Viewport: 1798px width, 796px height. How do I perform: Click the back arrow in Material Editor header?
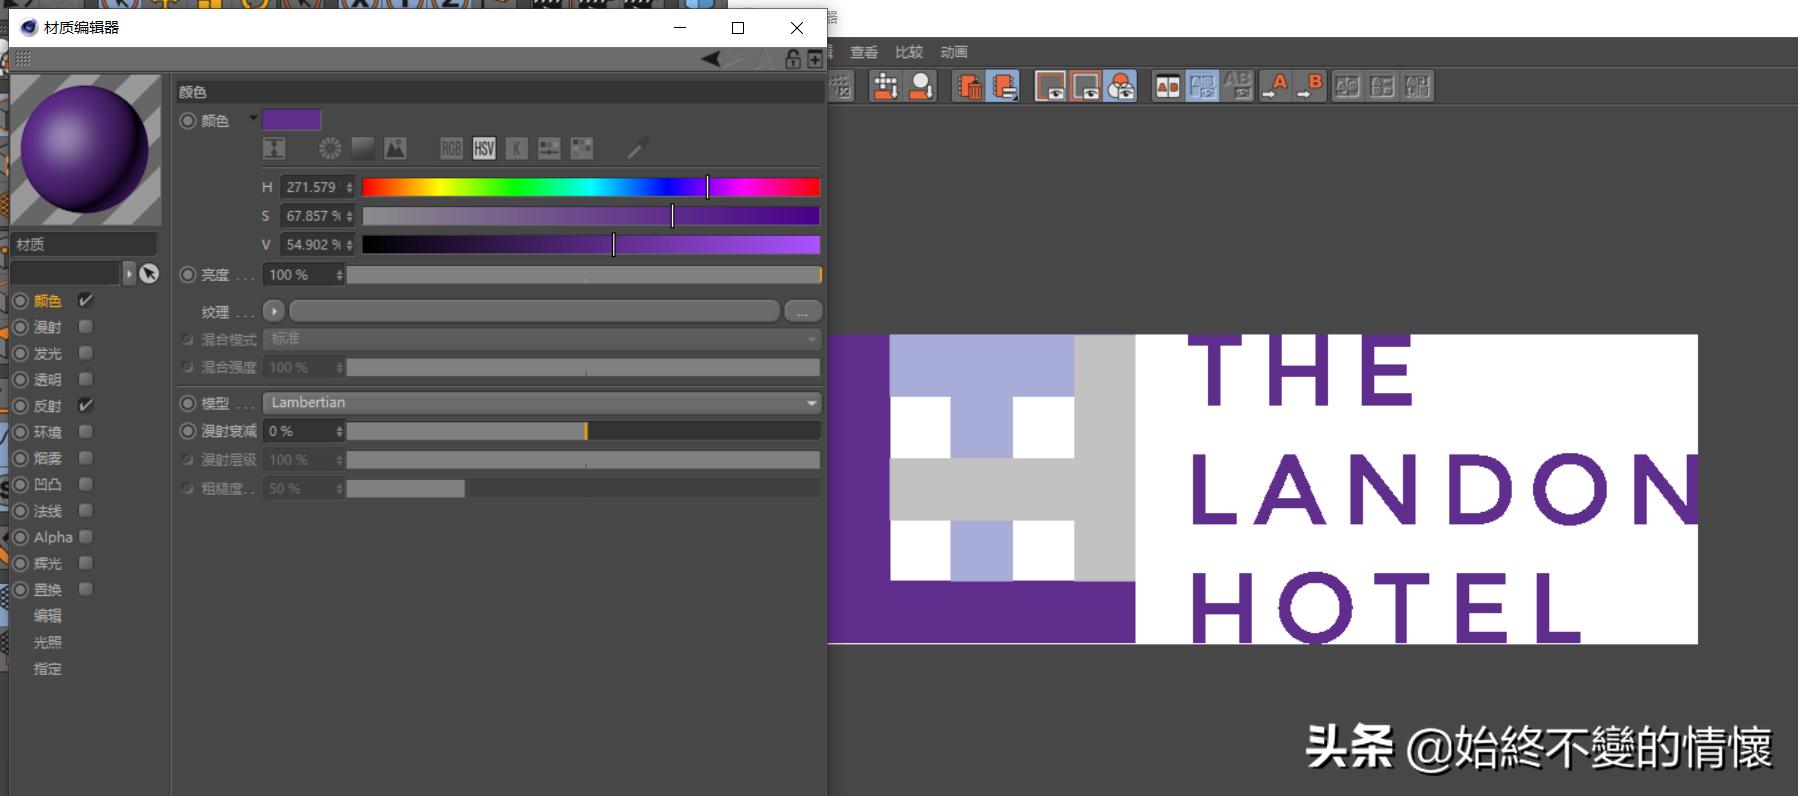pyautogui.click(x=711, y=59)
